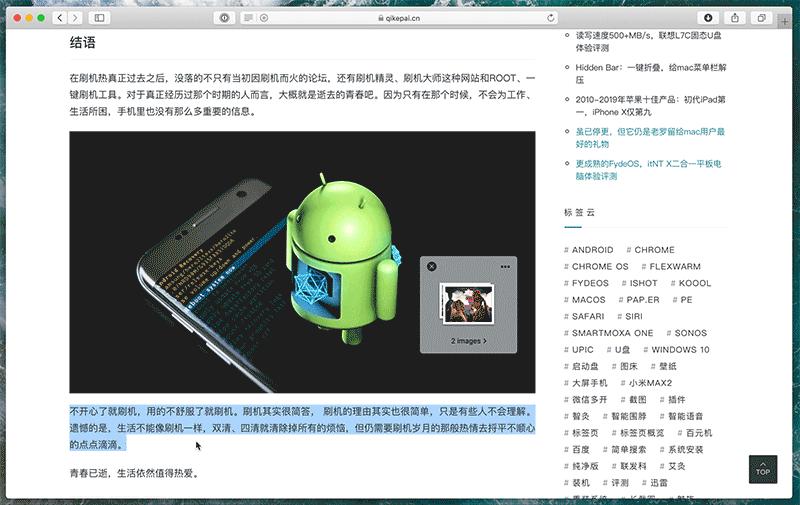The width and height of the screenshot is (800, 505).
Task: Open the FYDEOS tag
Action: (586, 283)
